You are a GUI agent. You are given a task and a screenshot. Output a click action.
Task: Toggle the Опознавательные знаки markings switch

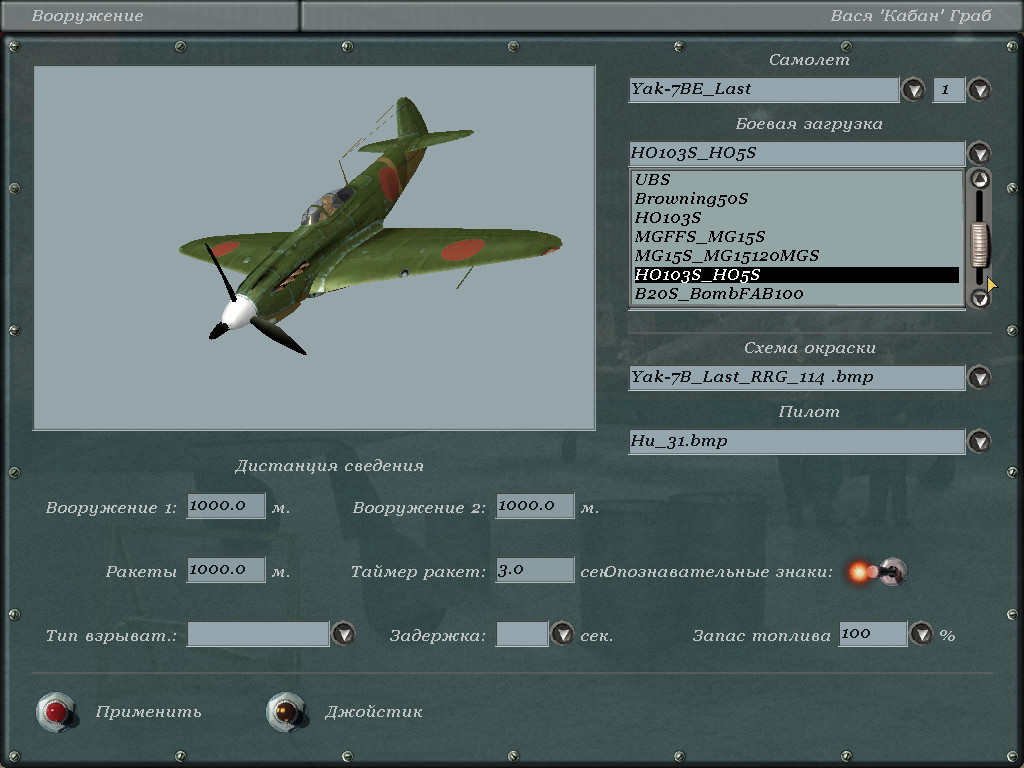[878, 572]
